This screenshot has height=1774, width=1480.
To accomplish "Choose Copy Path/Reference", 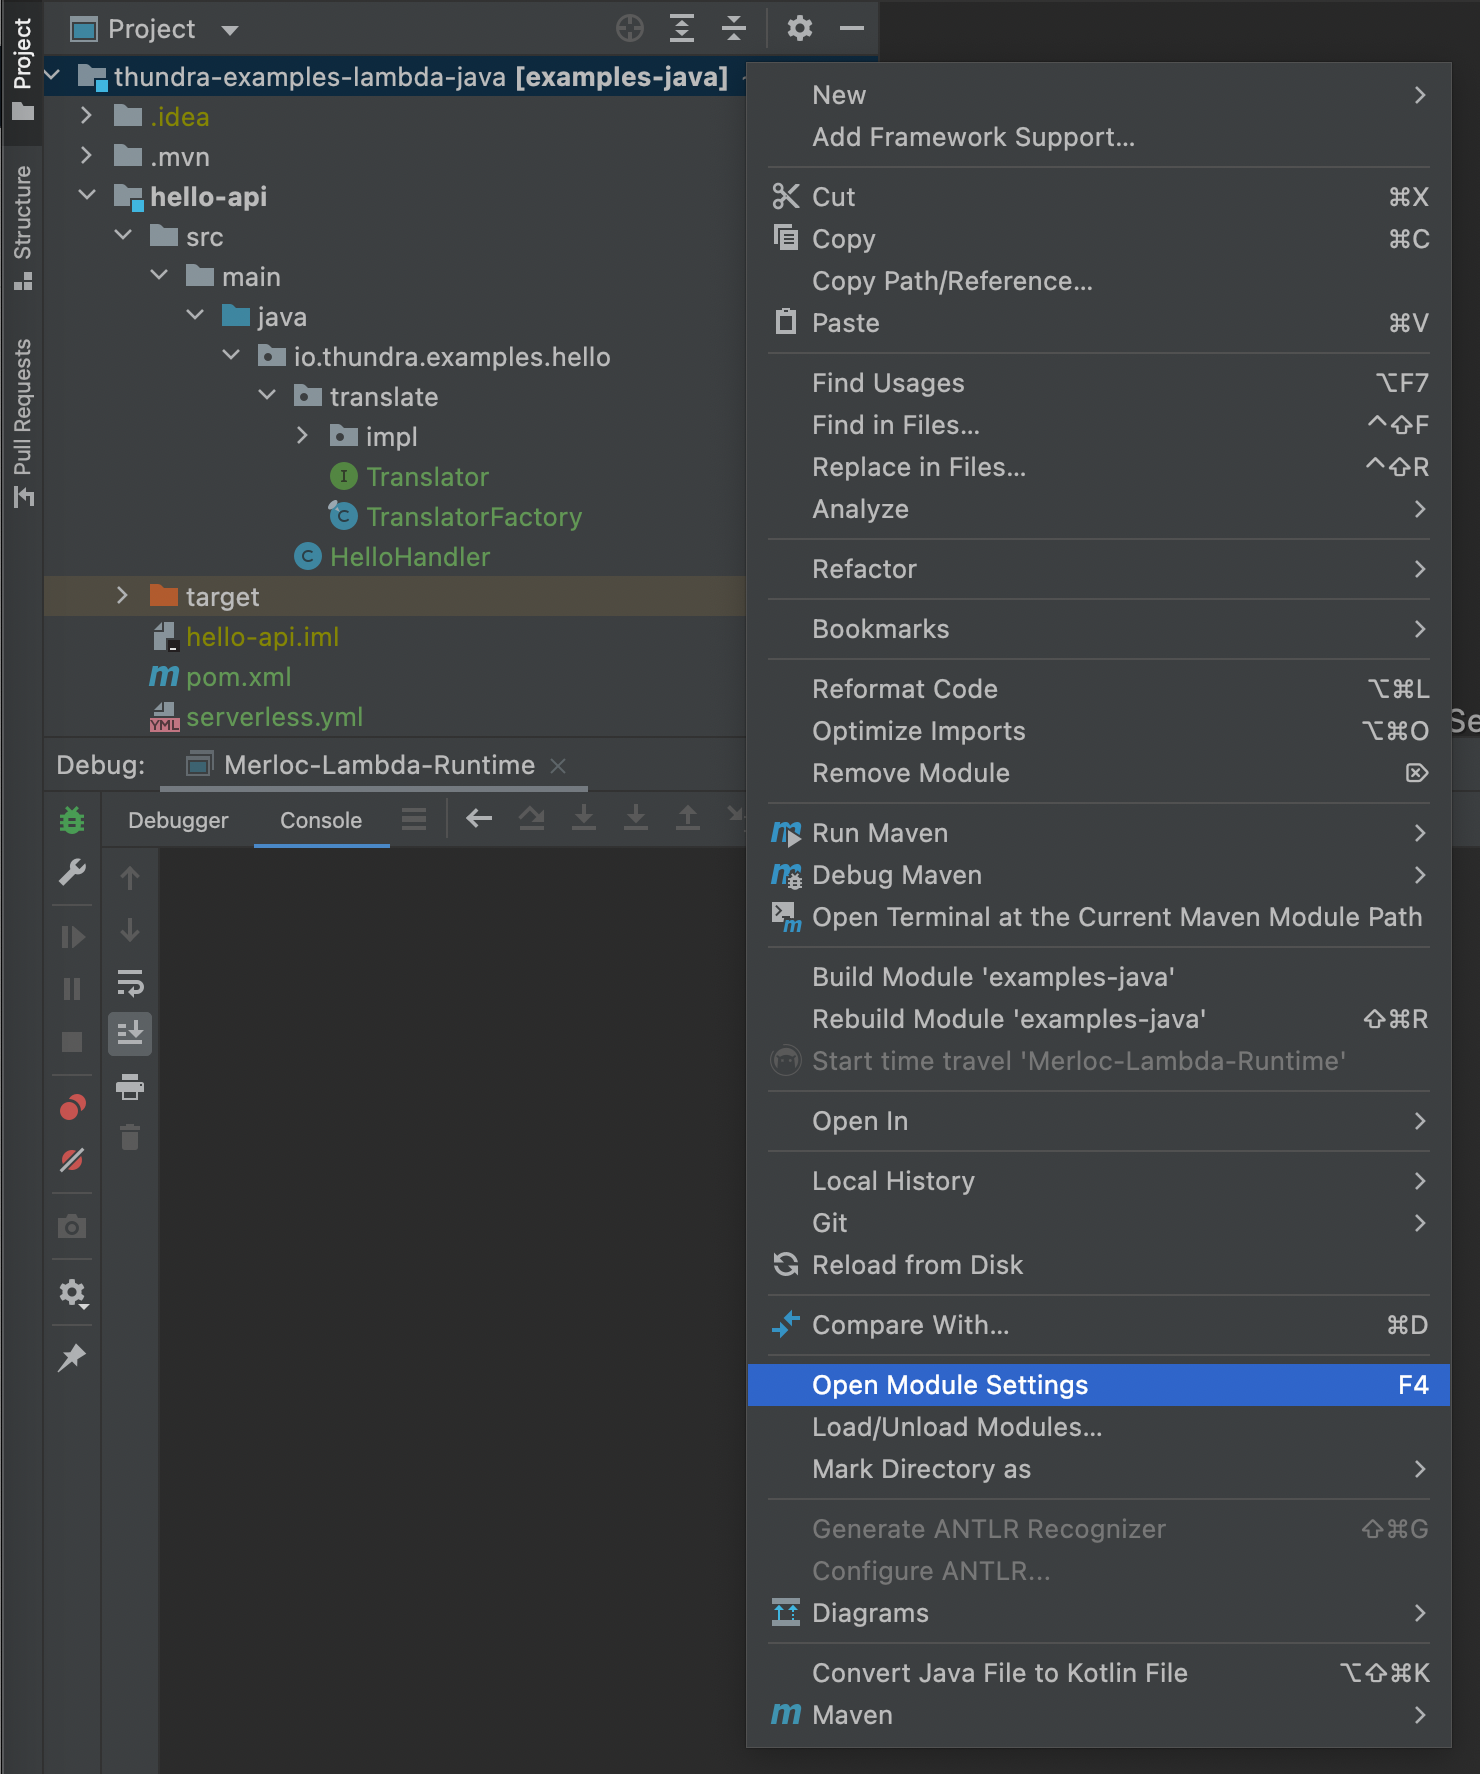I will coord(1098,281).
